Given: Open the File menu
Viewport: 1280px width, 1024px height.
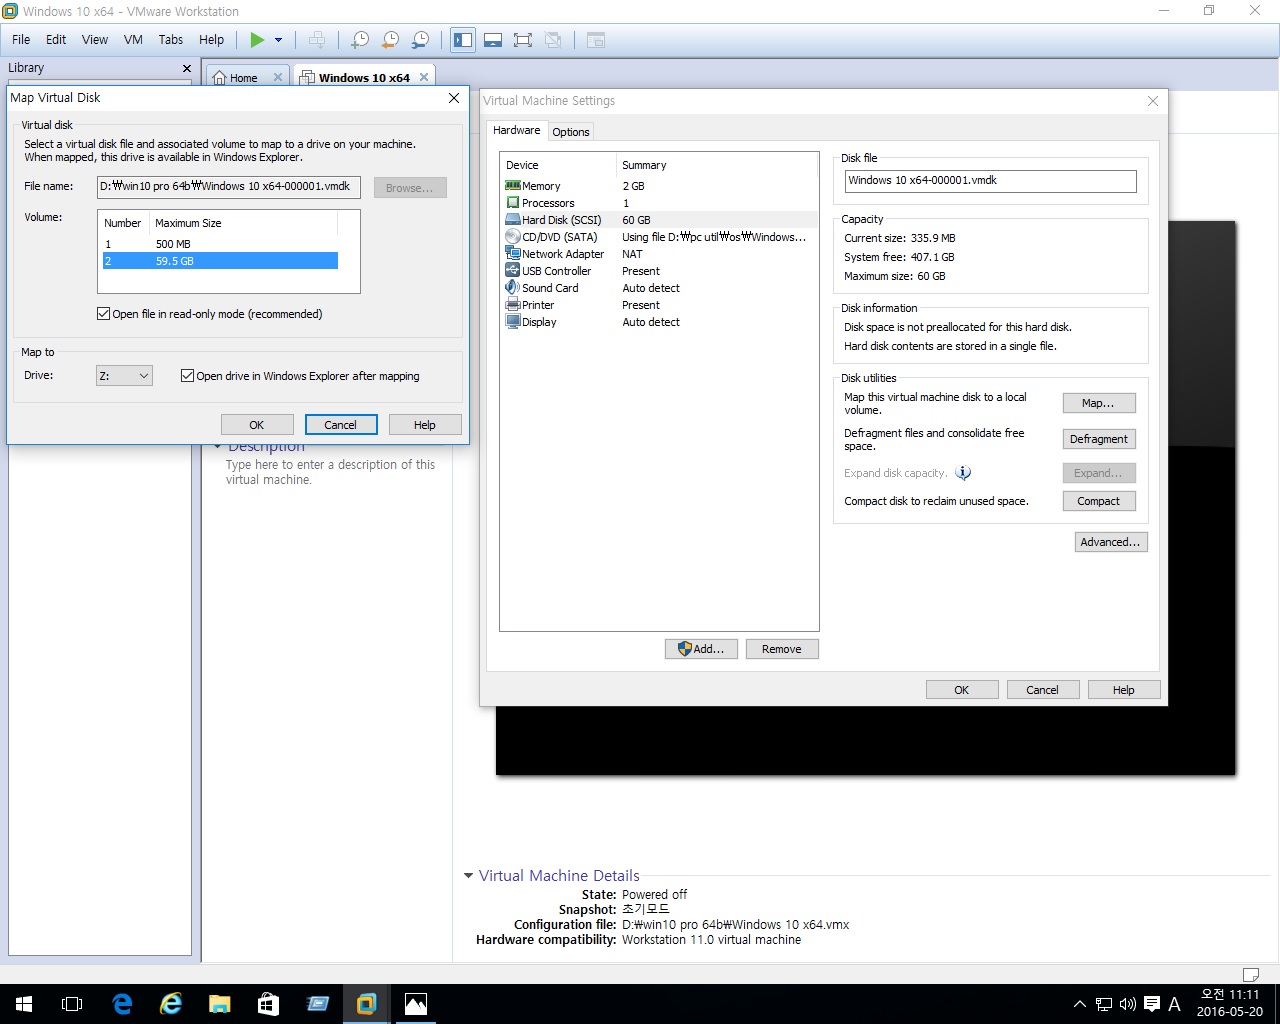Looking at the screenshot, I should [x=21, y=40].
